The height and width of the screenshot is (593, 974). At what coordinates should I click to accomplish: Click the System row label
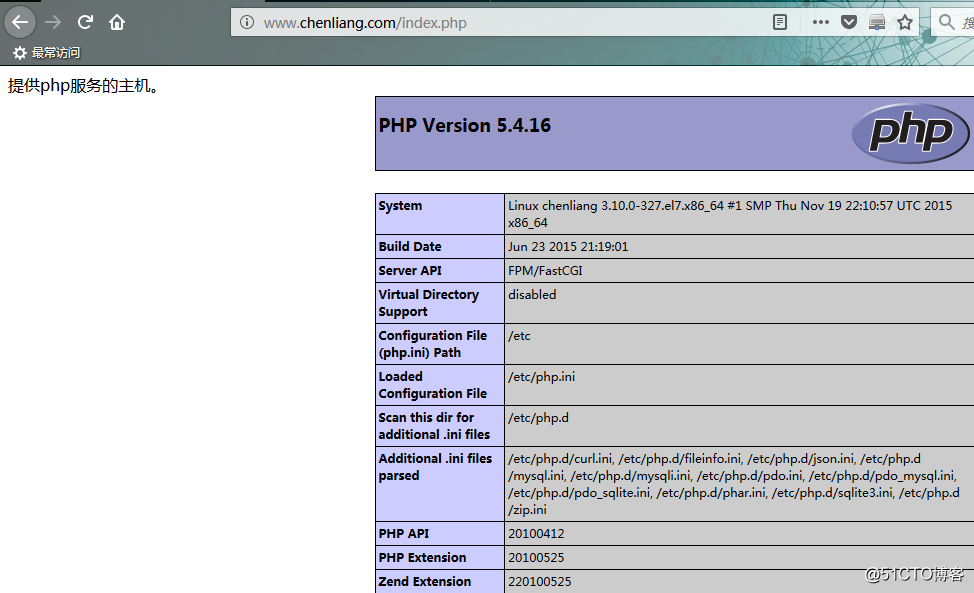pyautogui.click(x=400, y=206)
